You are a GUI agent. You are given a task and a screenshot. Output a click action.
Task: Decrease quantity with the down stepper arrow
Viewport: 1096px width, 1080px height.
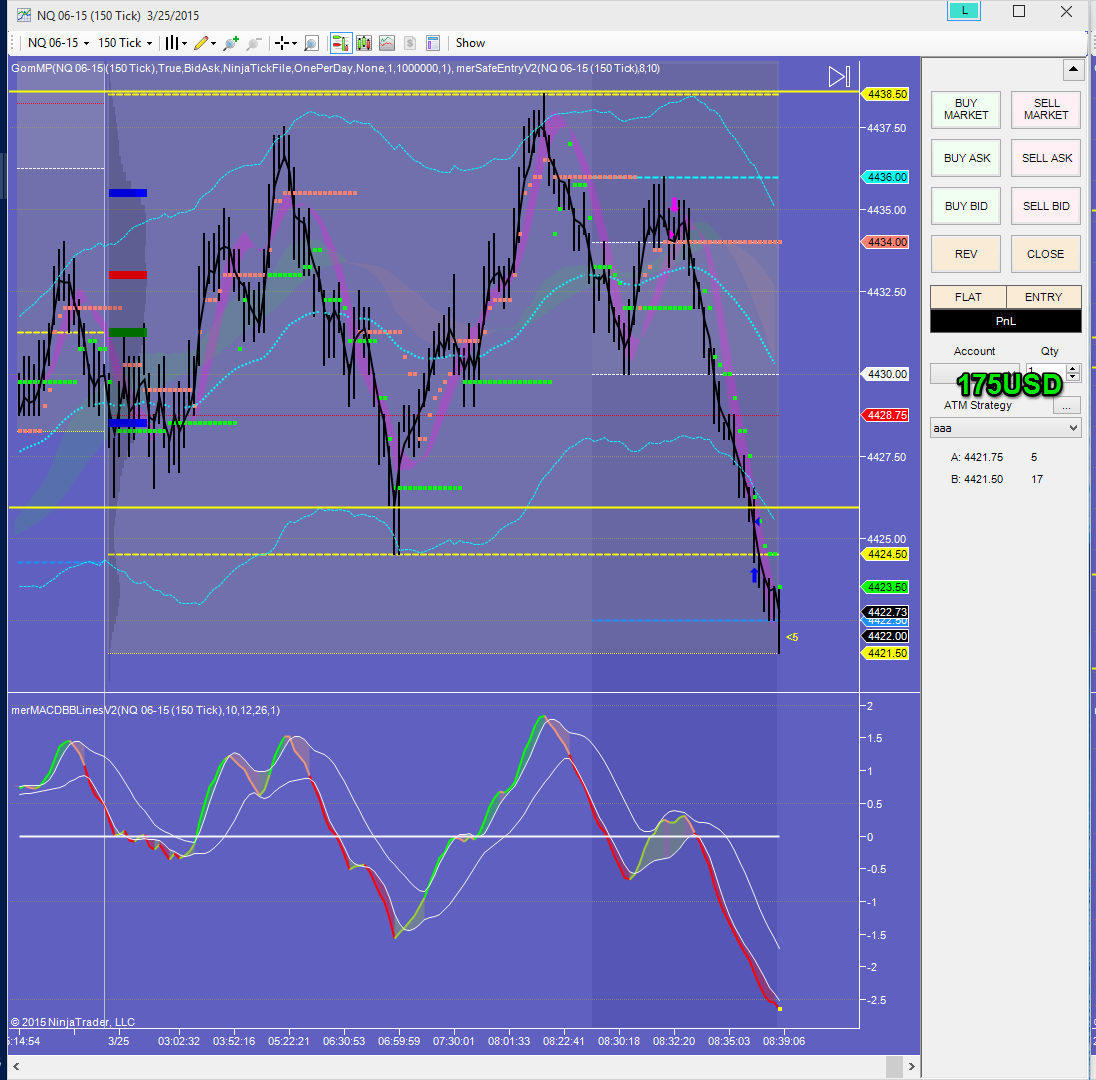(1074, 377)
